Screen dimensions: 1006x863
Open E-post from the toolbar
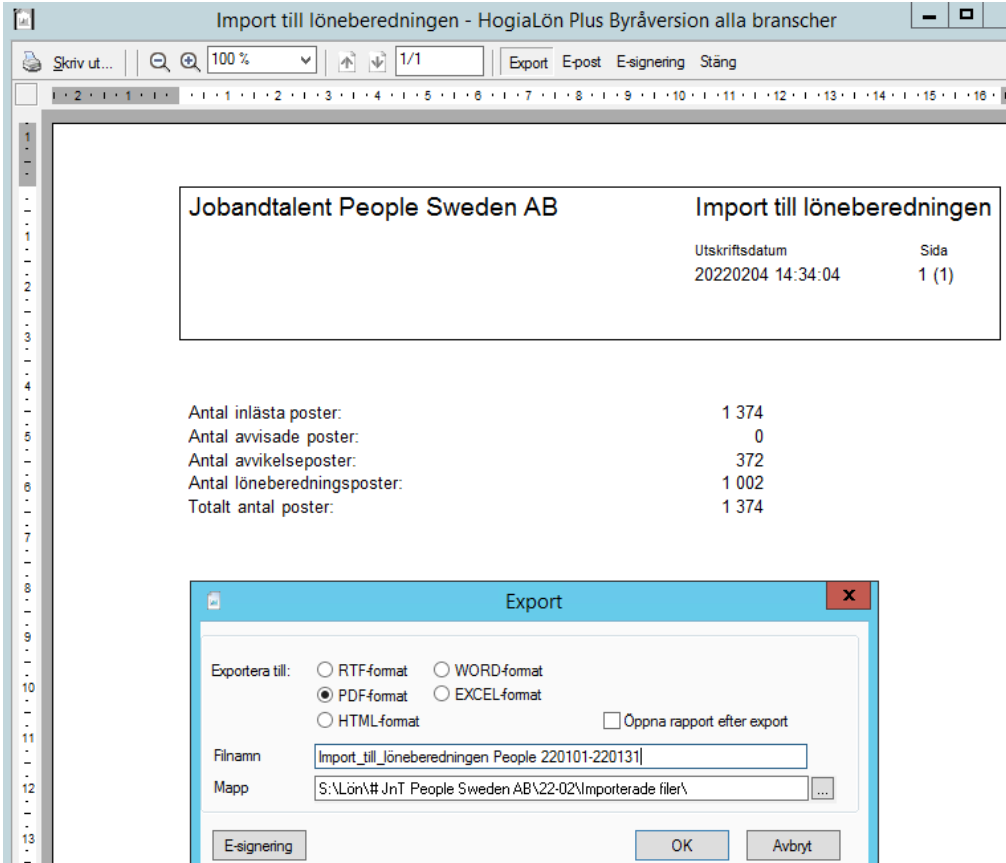[581, 62]
